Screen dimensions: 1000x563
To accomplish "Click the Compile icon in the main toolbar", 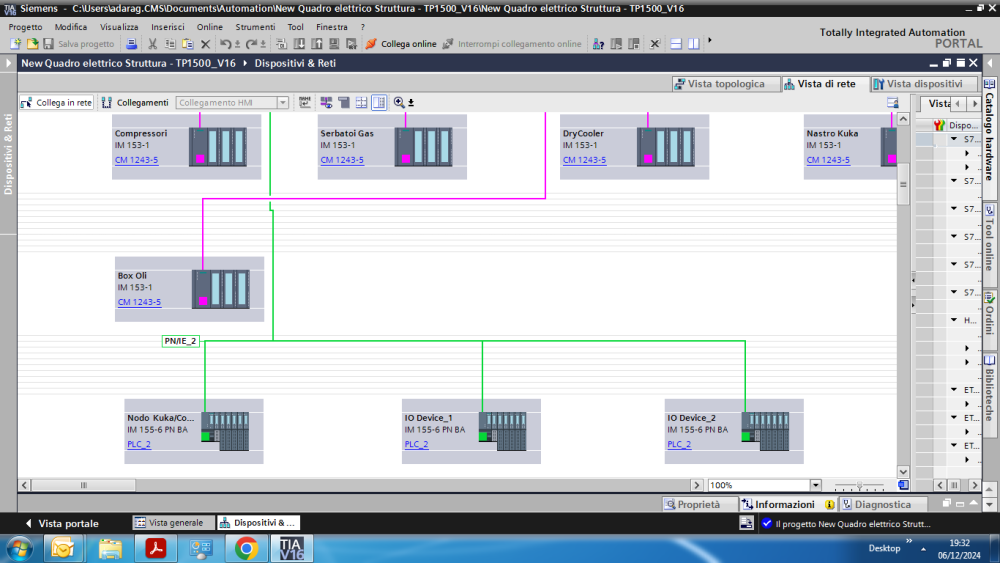I will [x=281, y=44].
